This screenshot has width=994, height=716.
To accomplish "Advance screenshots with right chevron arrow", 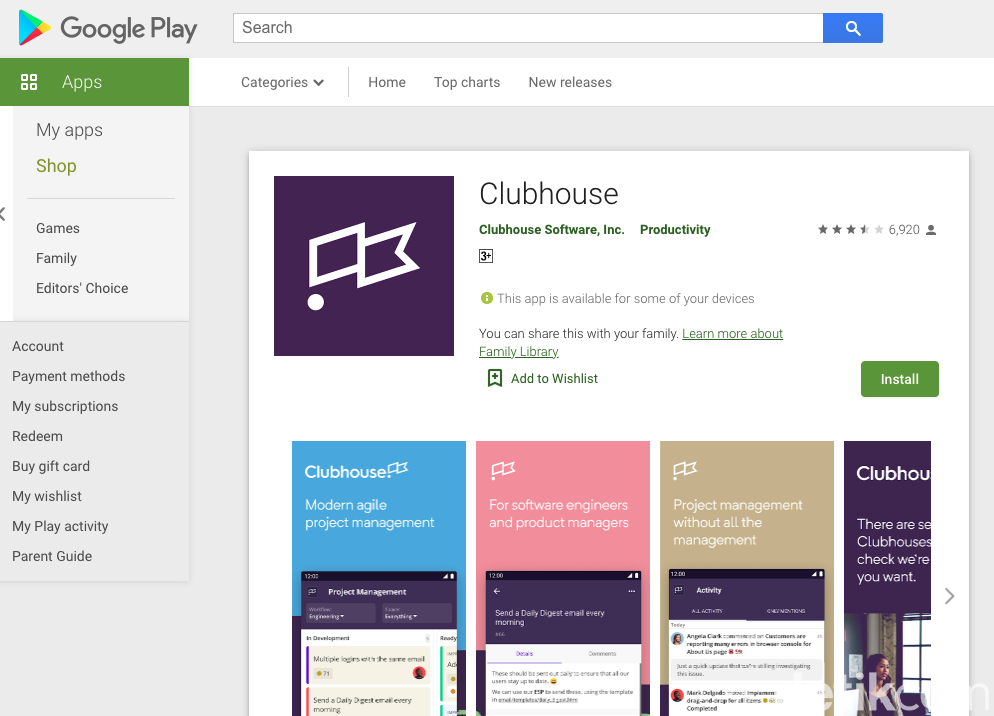I will coord(949,596).
